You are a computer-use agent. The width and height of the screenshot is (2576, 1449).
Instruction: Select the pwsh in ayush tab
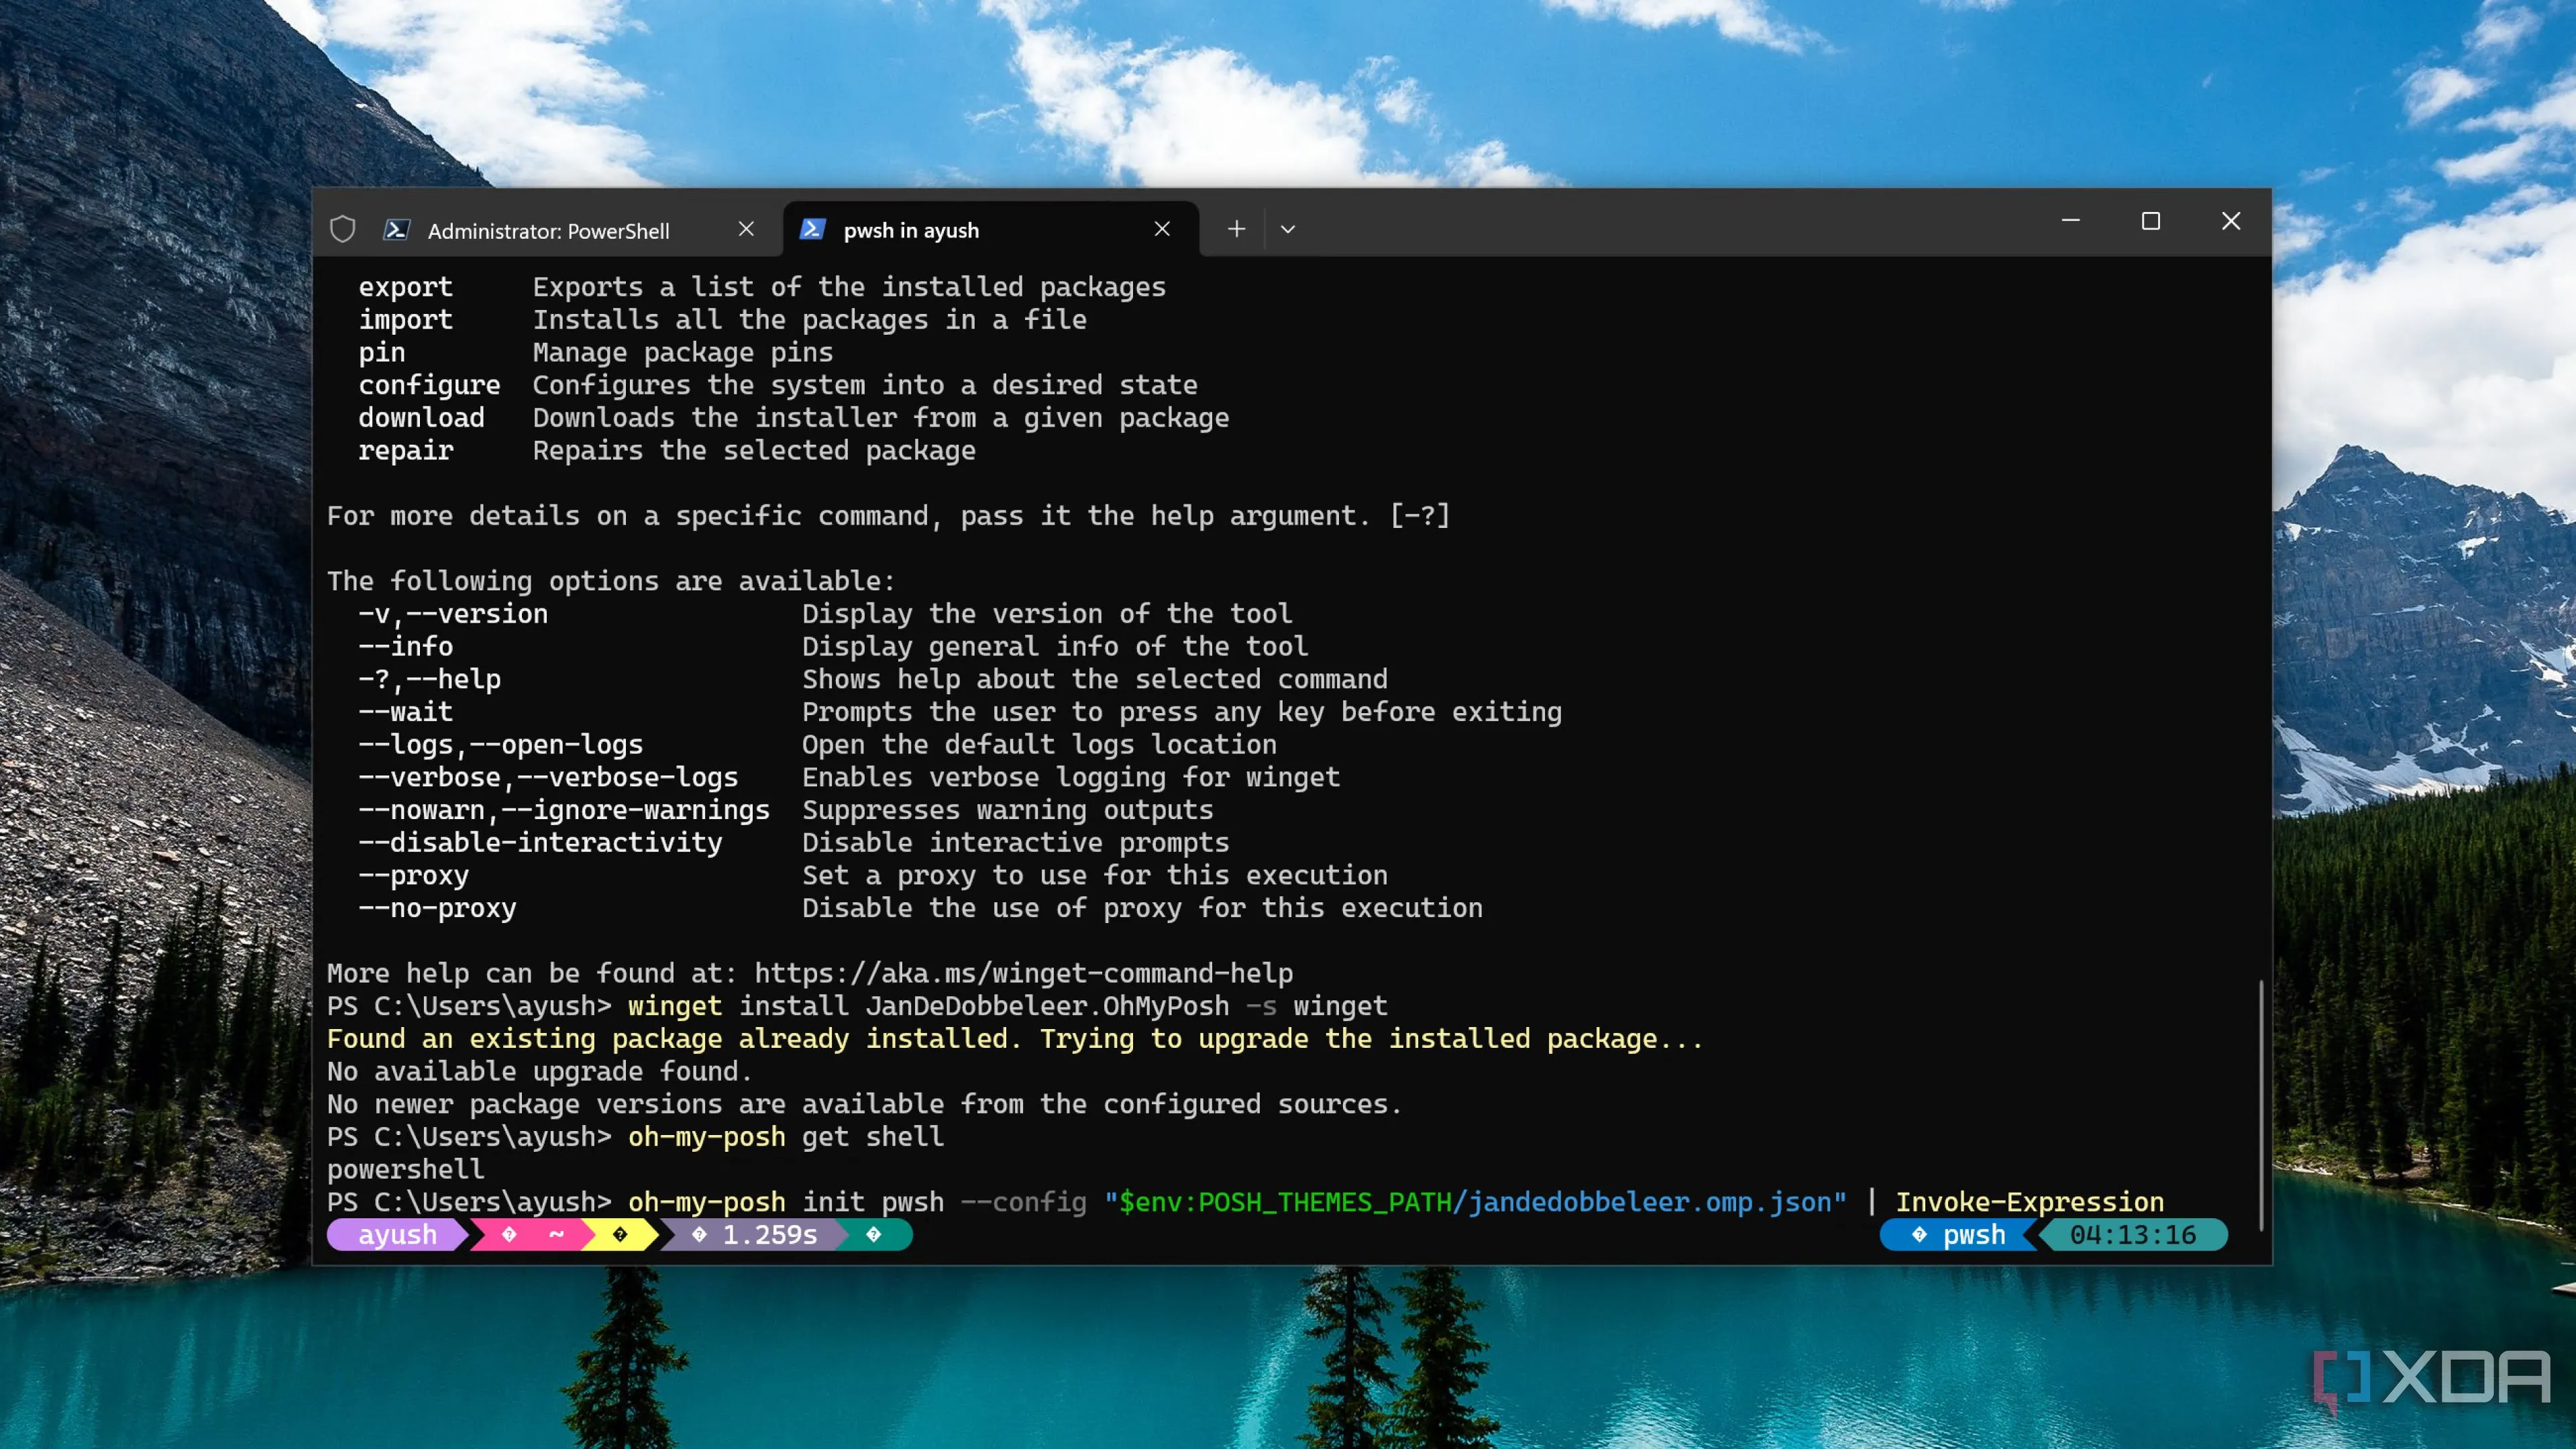(911, 229)
